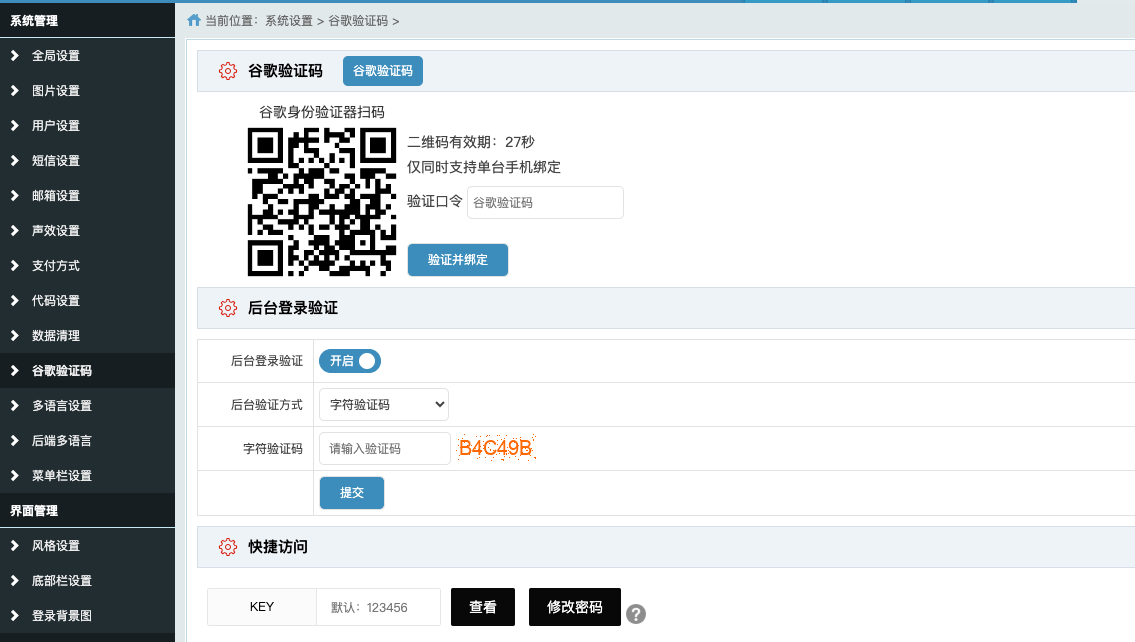Click the 系统管理 sidebar section header
This screenshot has height=642, width=1135.
(x=88, y=20)
